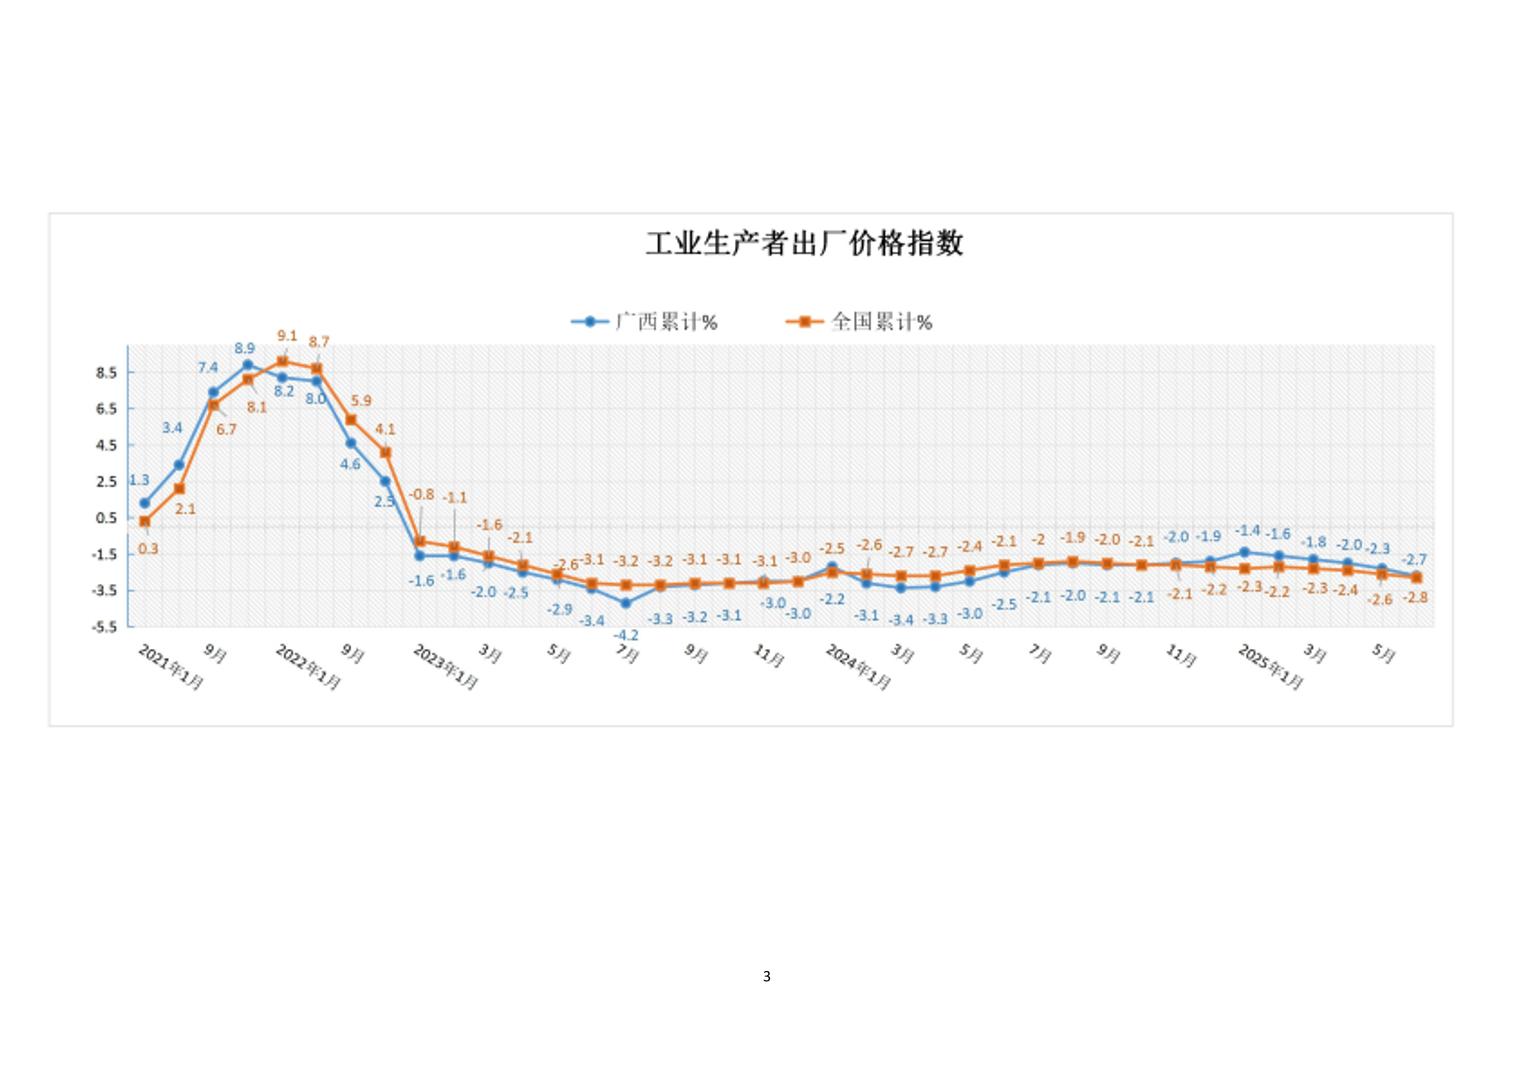Click the 0.5 y-axis label
Viewport: 1520px width, 1074px height.
pos(107,518)
